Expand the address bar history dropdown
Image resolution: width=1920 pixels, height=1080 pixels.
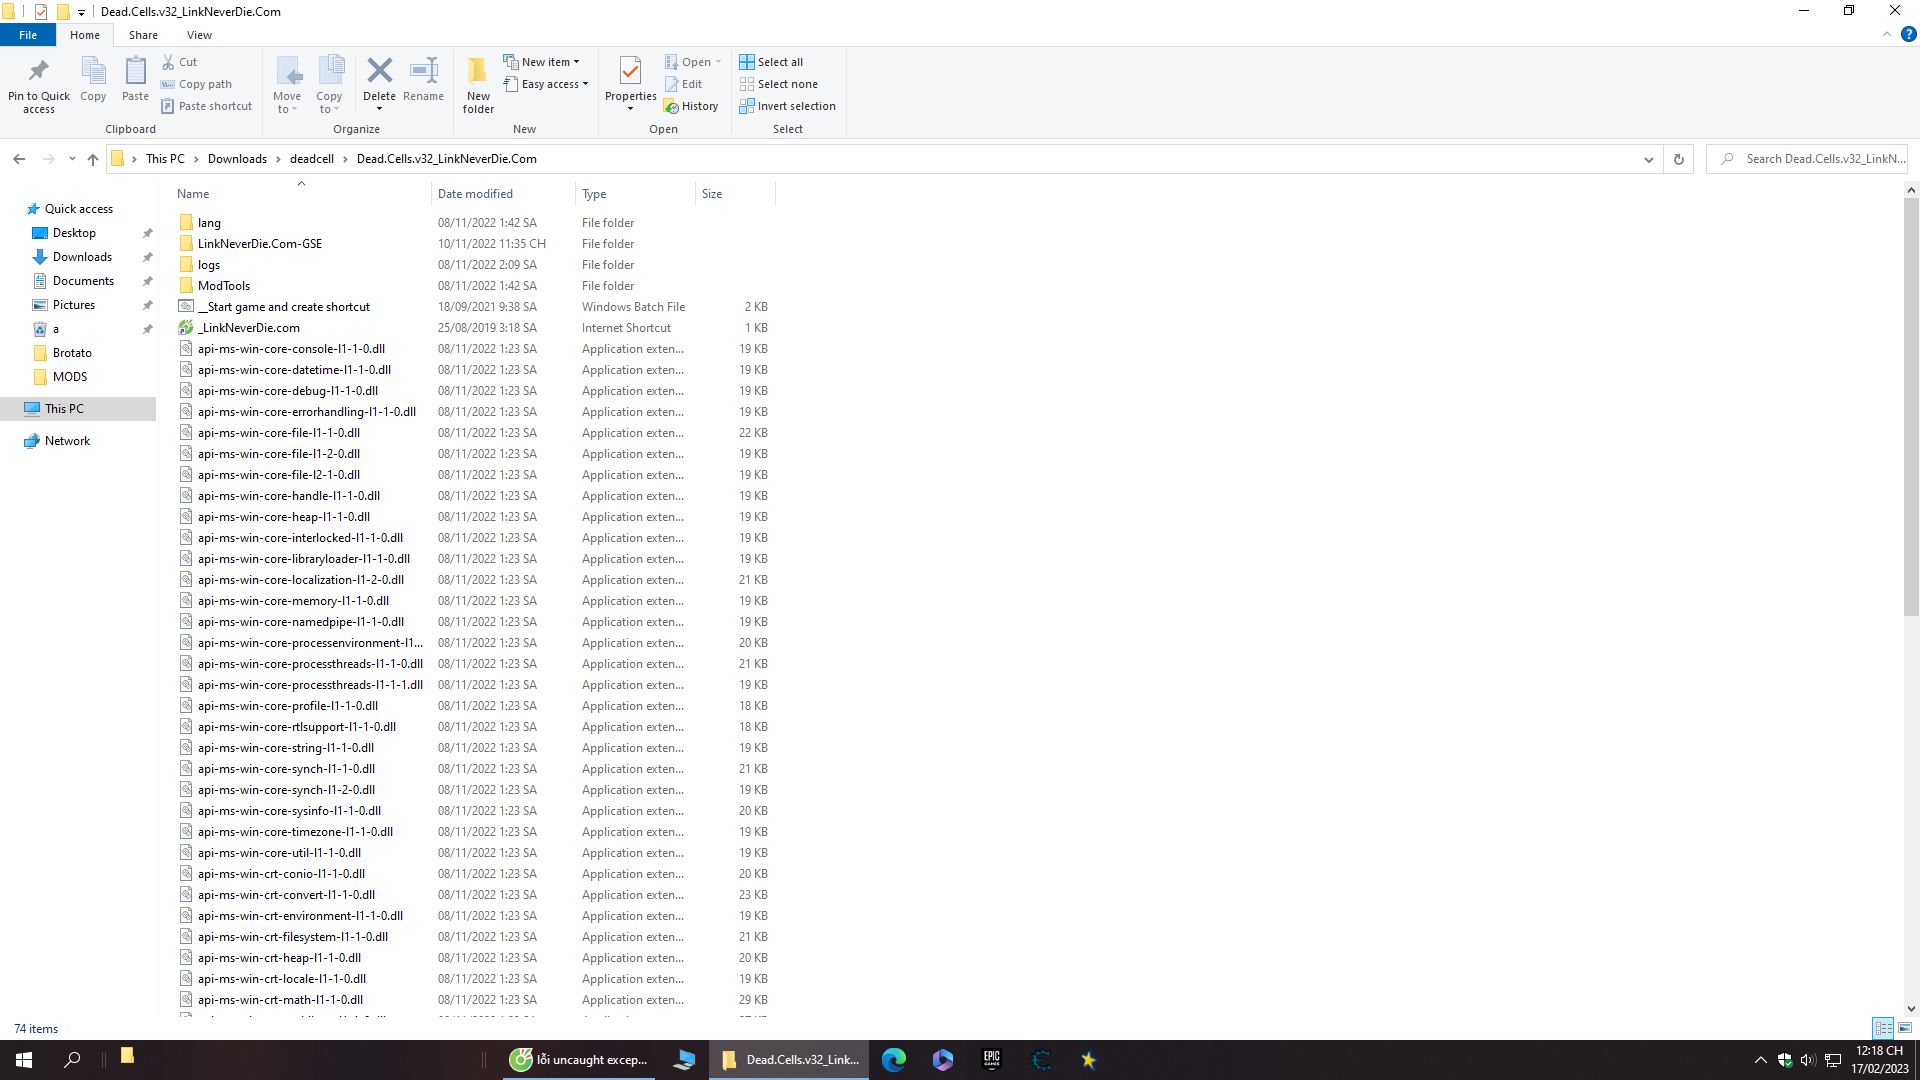click(1649, 159)
